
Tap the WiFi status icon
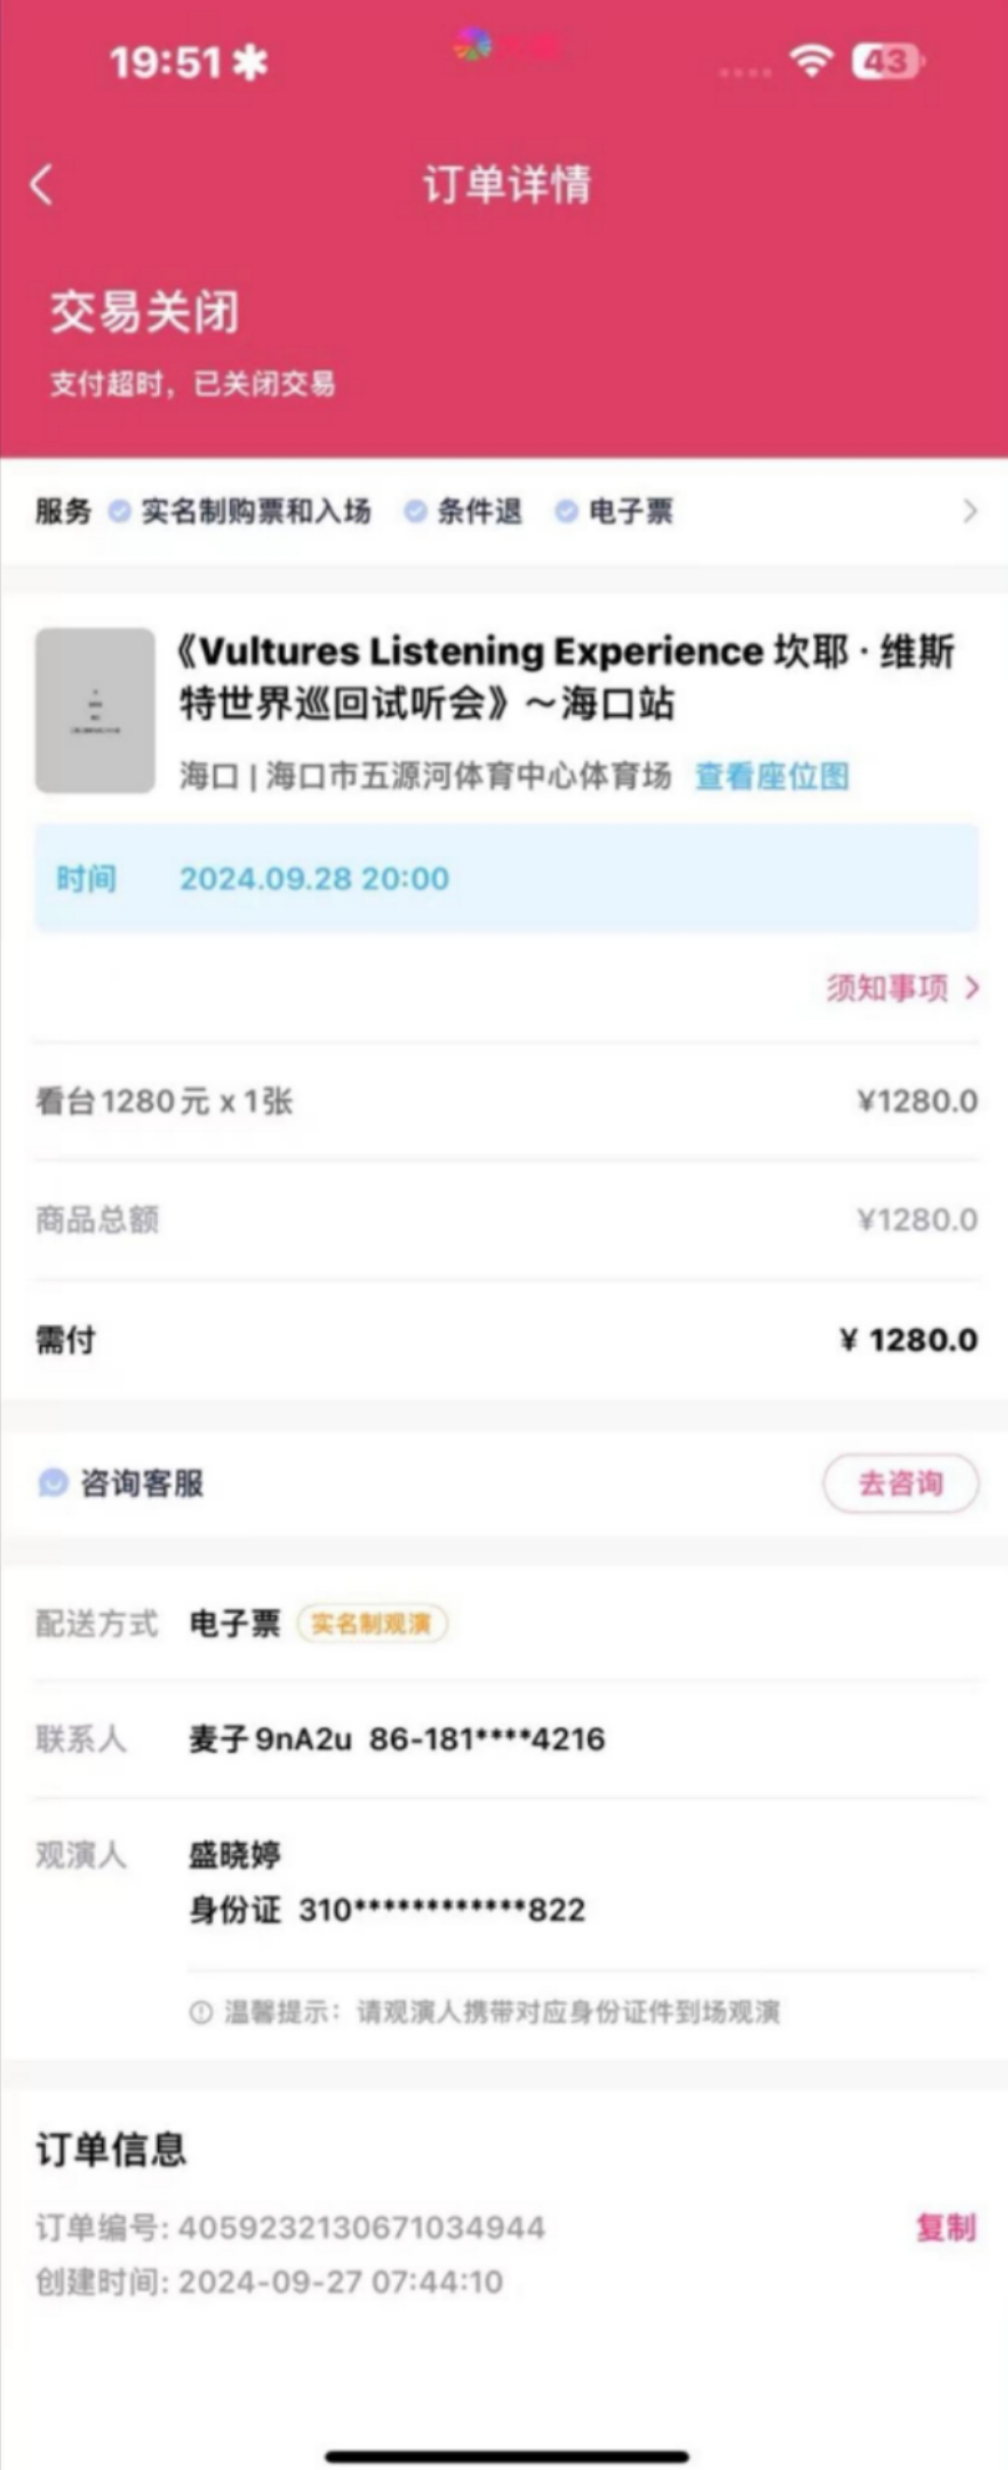(x=811, y=62)
